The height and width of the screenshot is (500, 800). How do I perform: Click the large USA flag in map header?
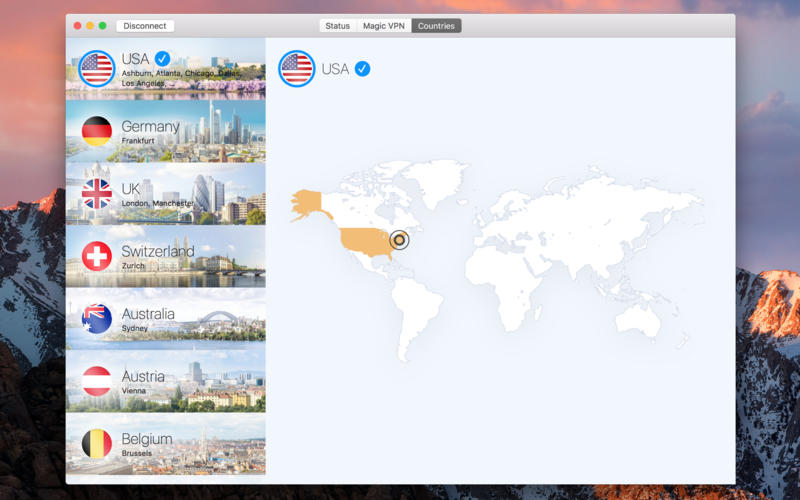(x=297, y=68)
